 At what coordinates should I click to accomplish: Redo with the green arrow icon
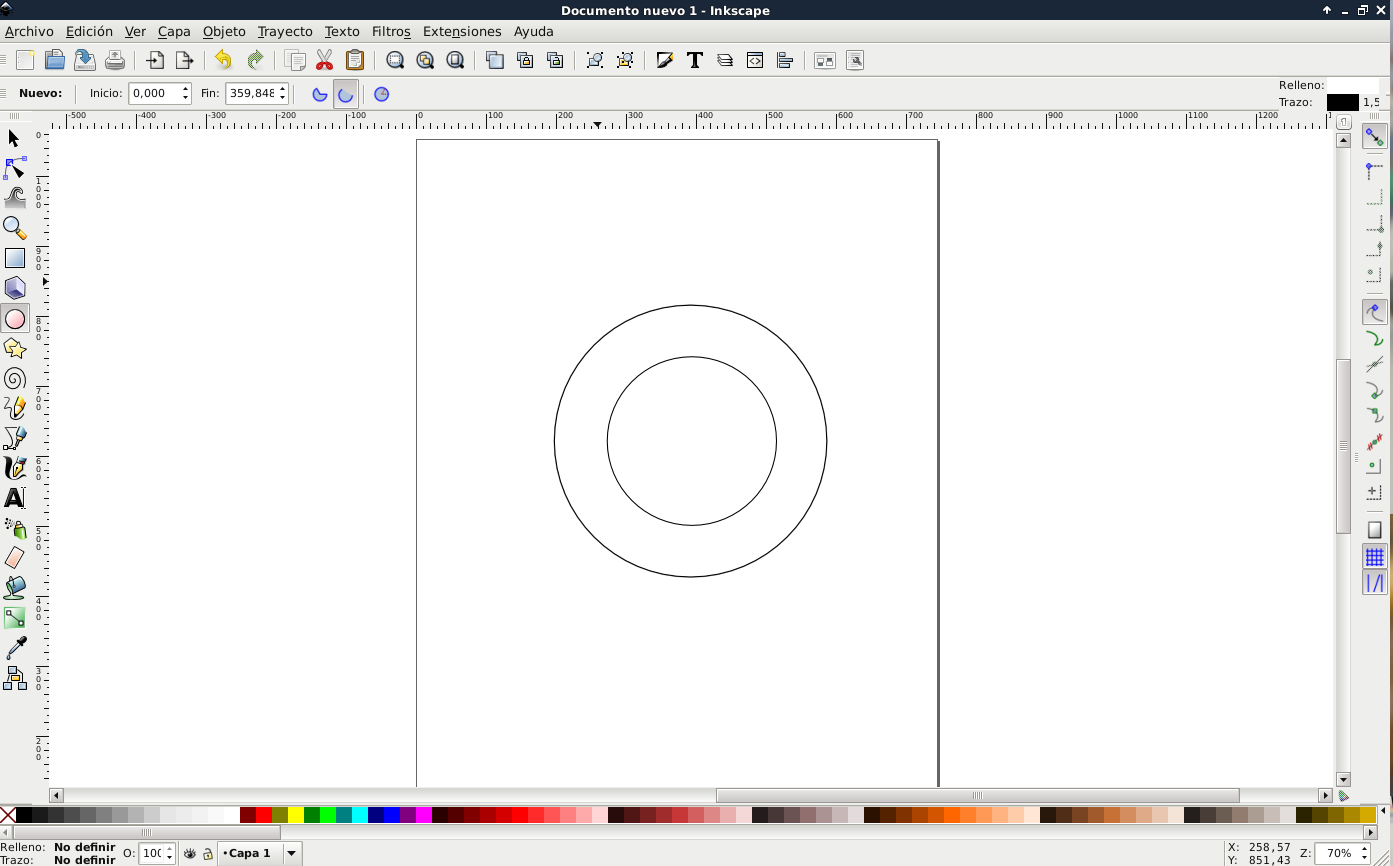click(255, 60)
